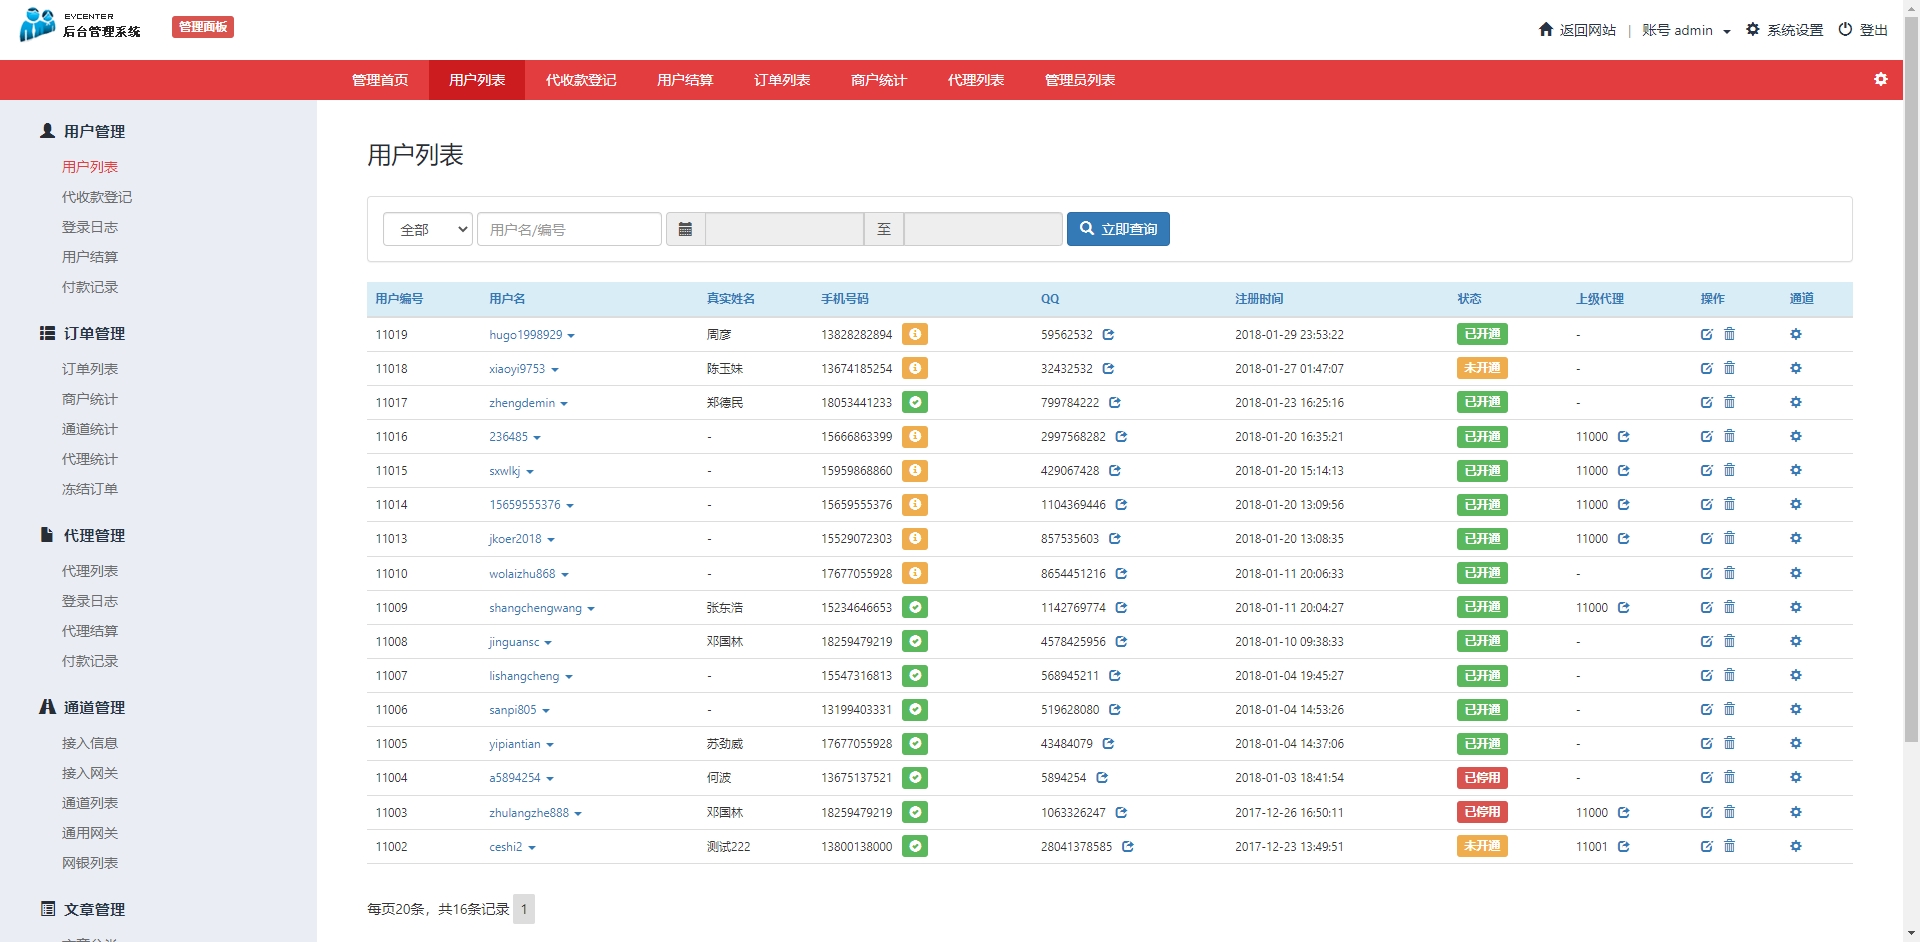Open 登录日志 under 用户管理 in the sidebar
Image resolution: width=1920 pixels, height=942 pixels.
pyautogui.click(x=90, y=227)
